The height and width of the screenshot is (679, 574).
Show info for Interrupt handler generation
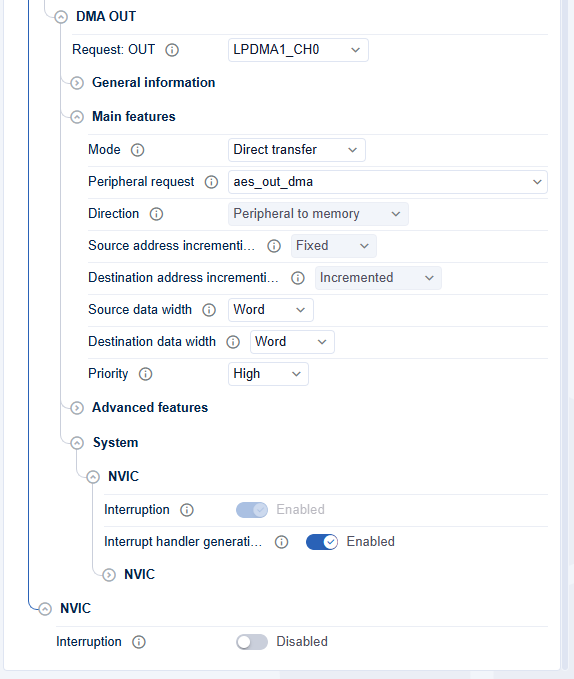[281, 542]
